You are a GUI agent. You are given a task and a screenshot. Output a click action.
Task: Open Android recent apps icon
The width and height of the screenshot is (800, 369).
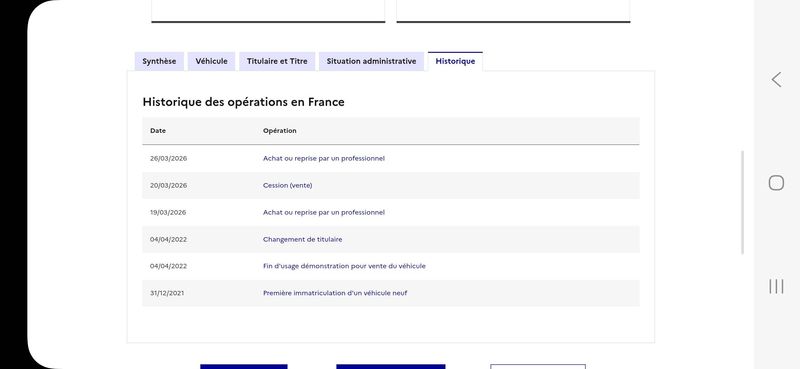[x=776, y=286]
